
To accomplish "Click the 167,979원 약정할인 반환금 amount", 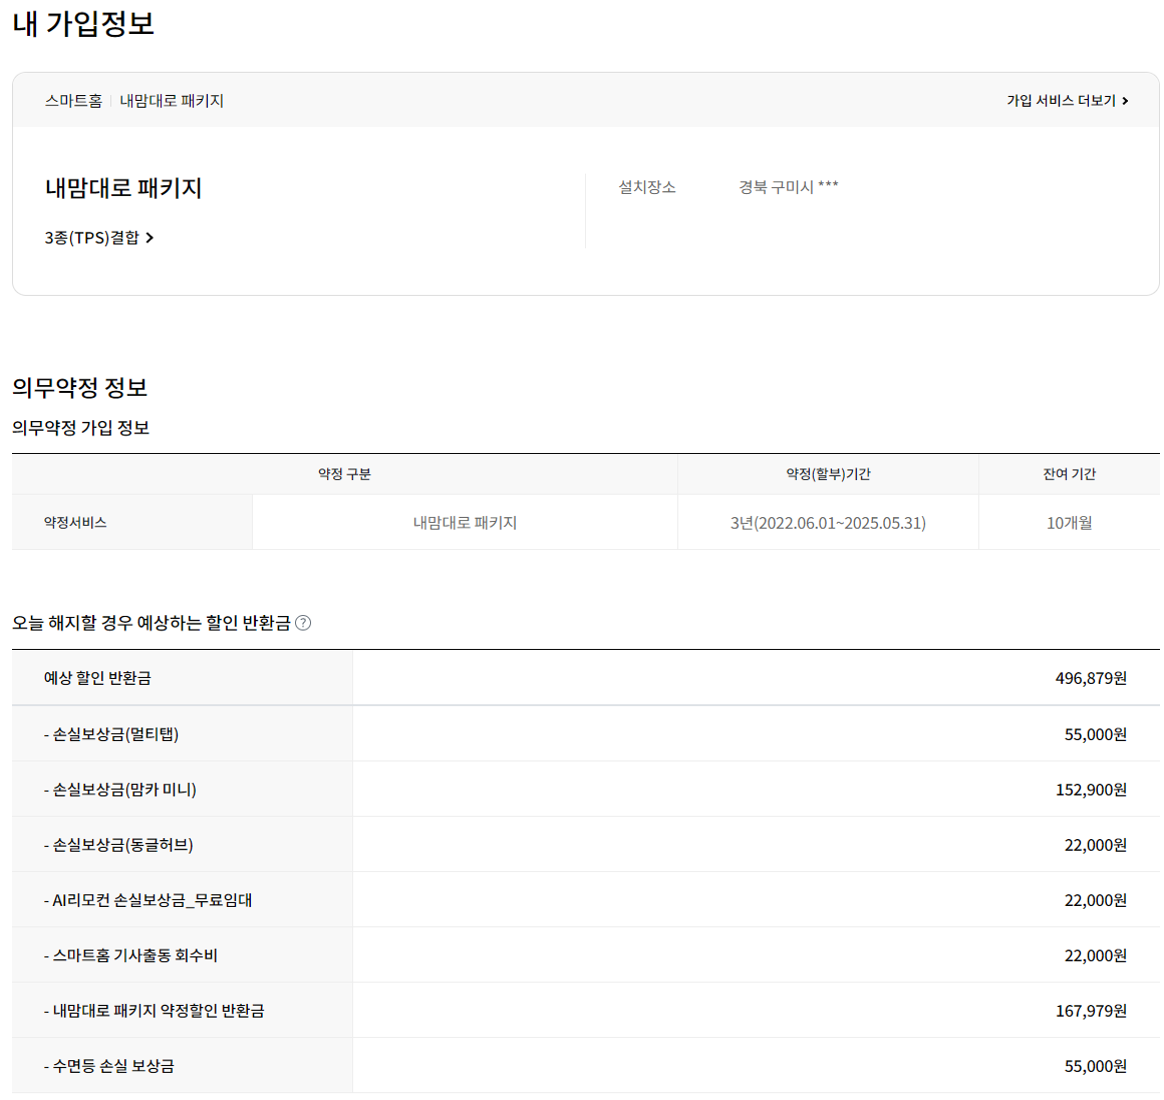I will tap(1090, 1011).
